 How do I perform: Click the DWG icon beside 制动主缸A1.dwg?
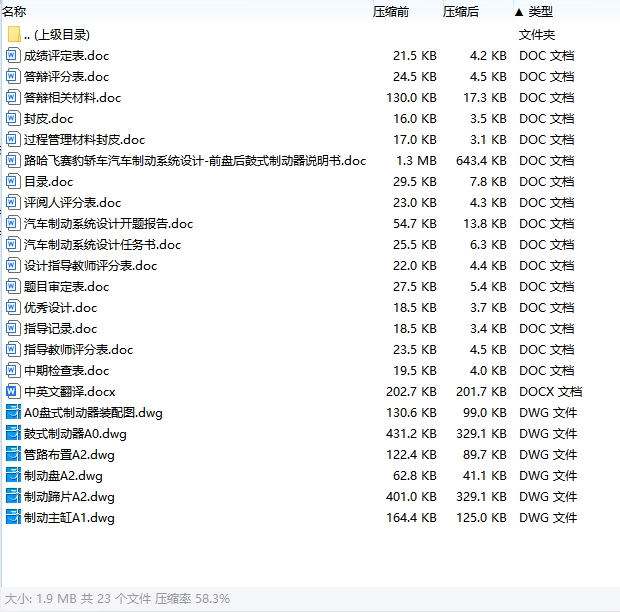(x=13, y=517)
